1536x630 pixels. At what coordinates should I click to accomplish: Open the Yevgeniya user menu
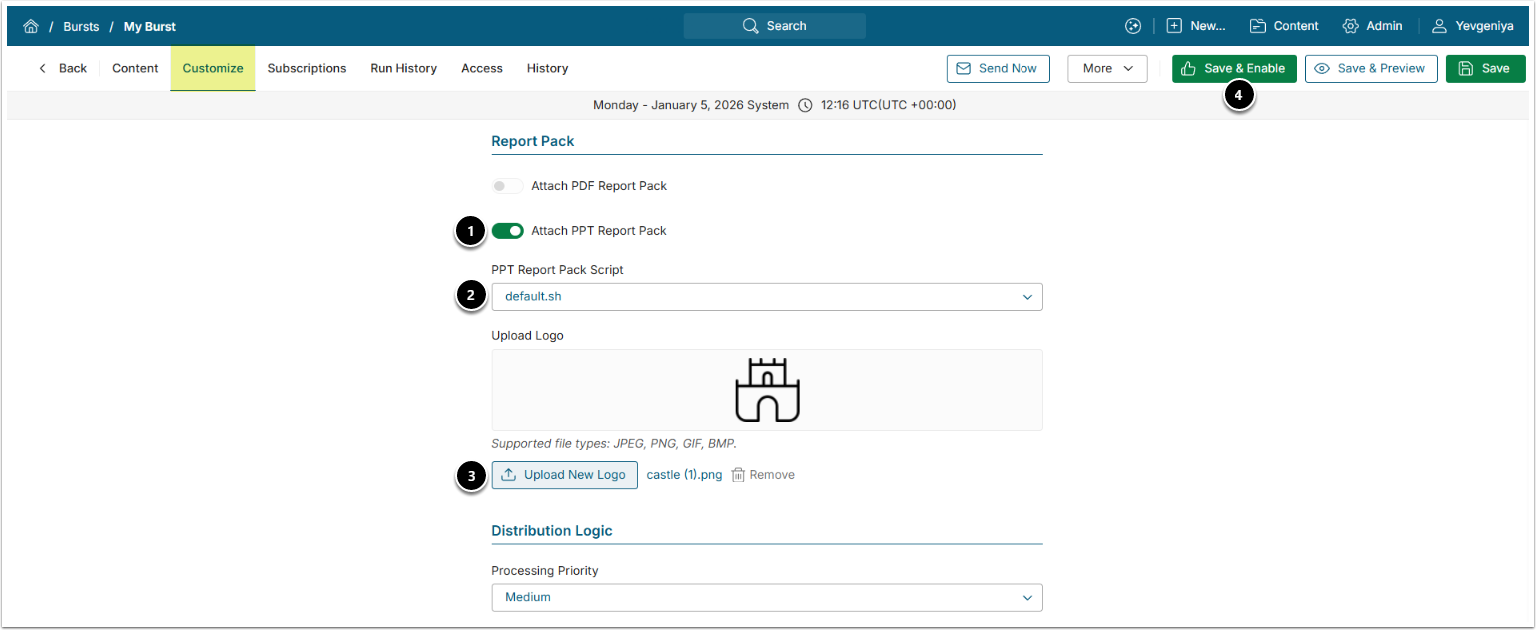pyautogui.click(x=1472, y=26)
